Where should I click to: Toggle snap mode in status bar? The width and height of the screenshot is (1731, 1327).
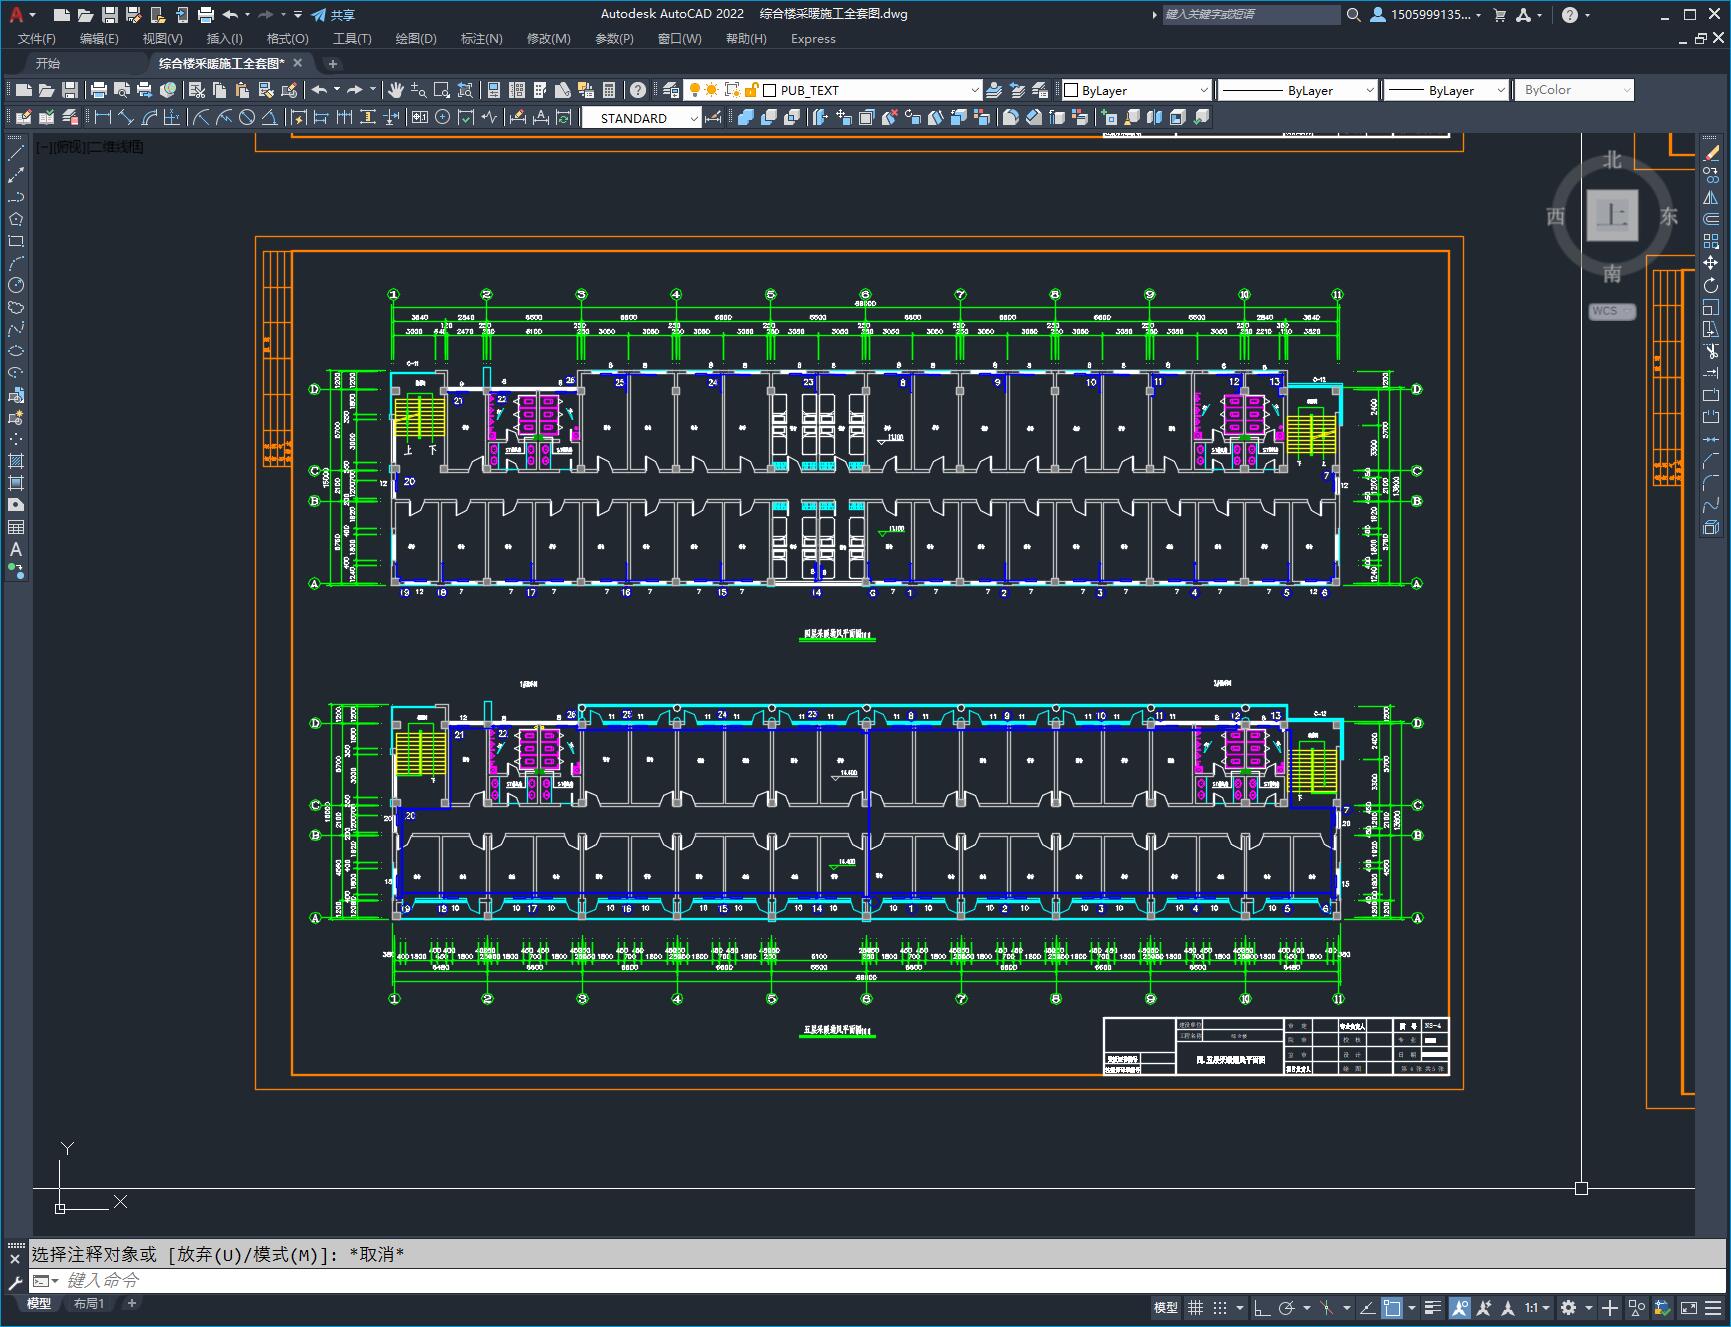(1219, 1307)
